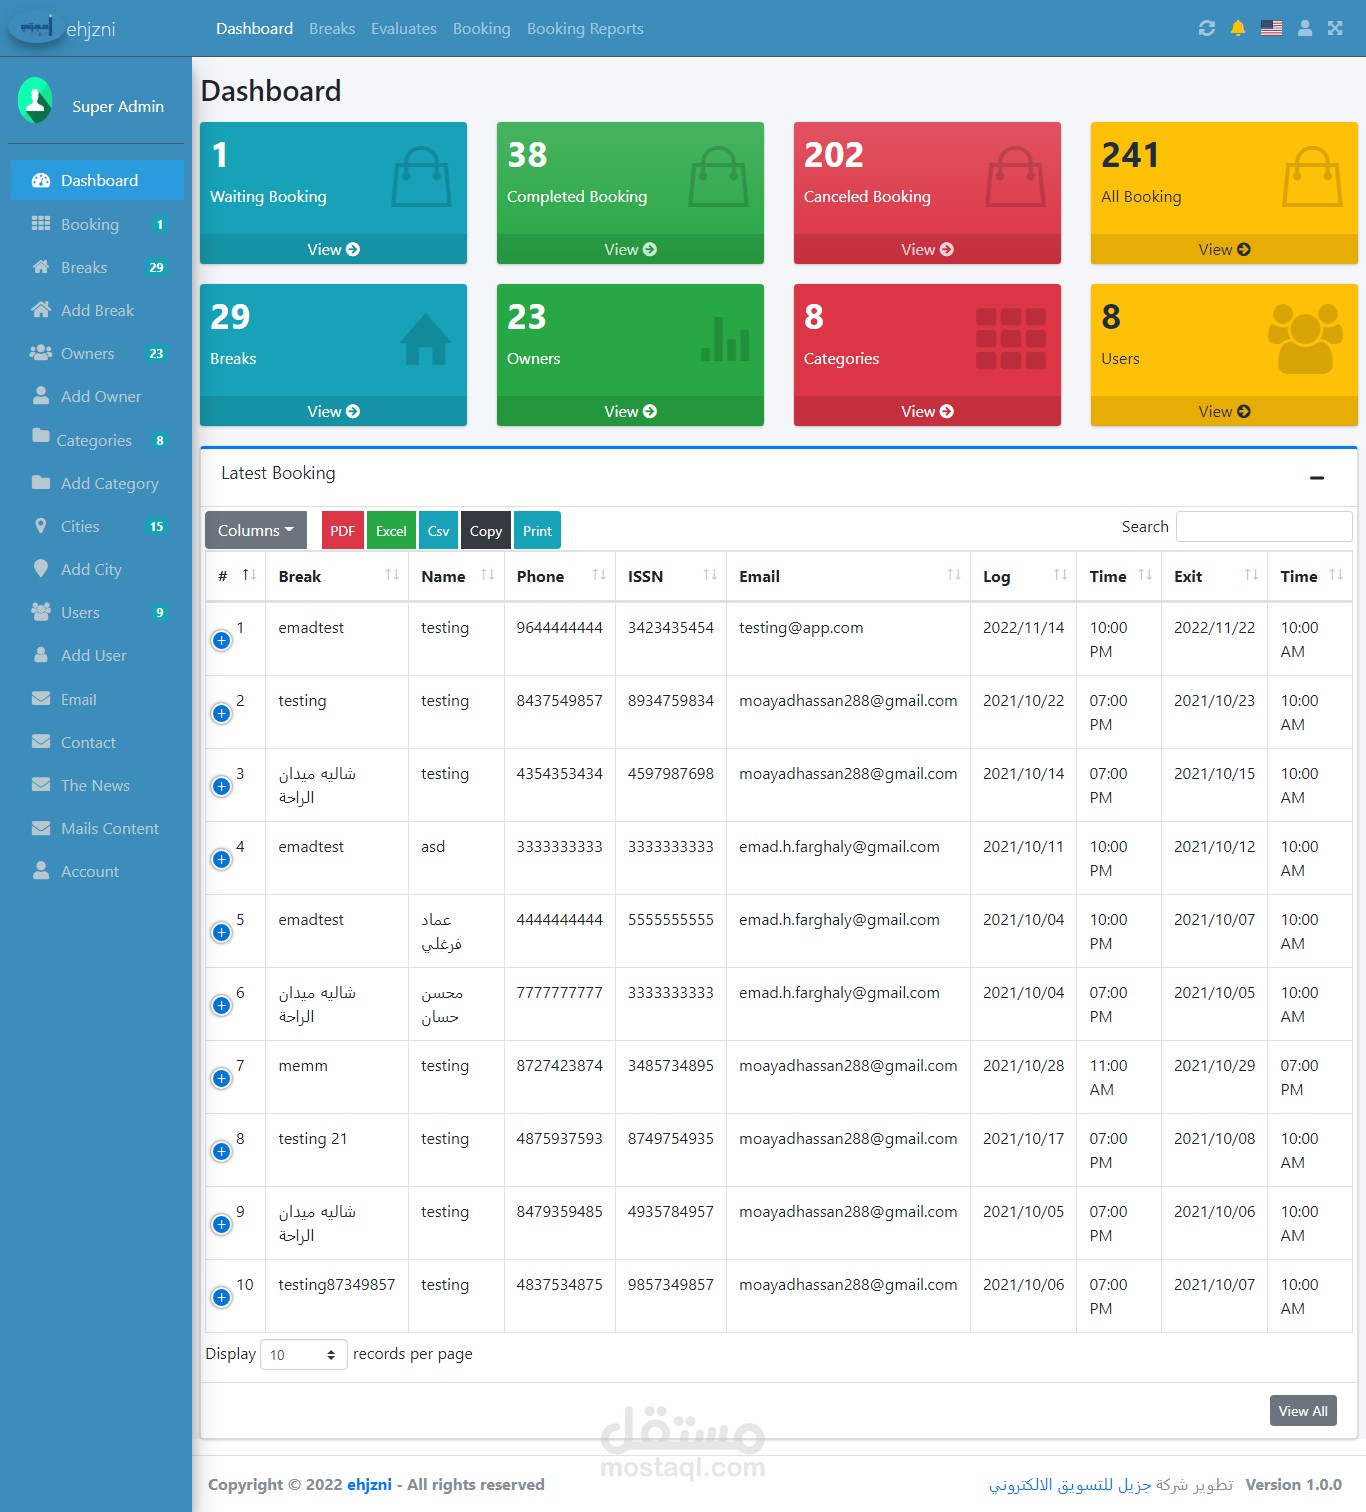Open The News in the sidebar

point(97,785)
